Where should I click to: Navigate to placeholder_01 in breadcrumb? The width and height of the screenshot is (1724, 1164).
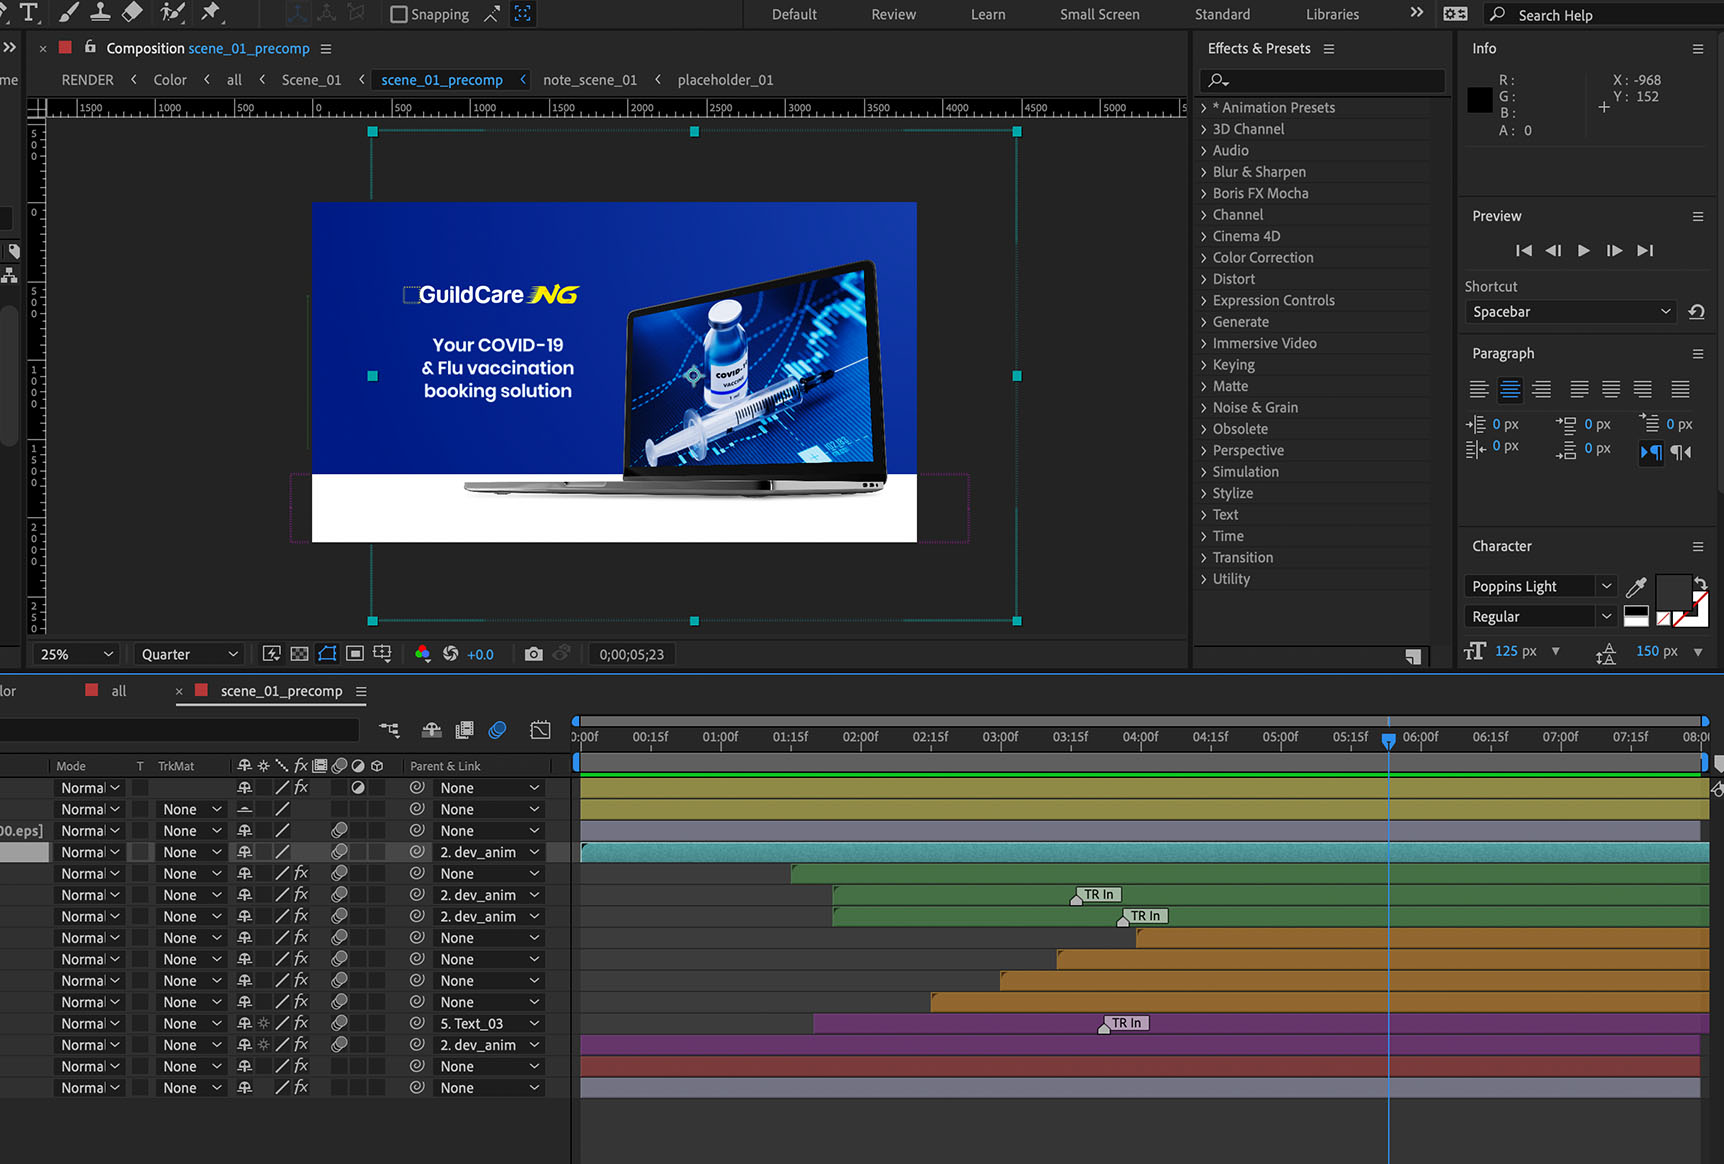(x=725, y=80)
